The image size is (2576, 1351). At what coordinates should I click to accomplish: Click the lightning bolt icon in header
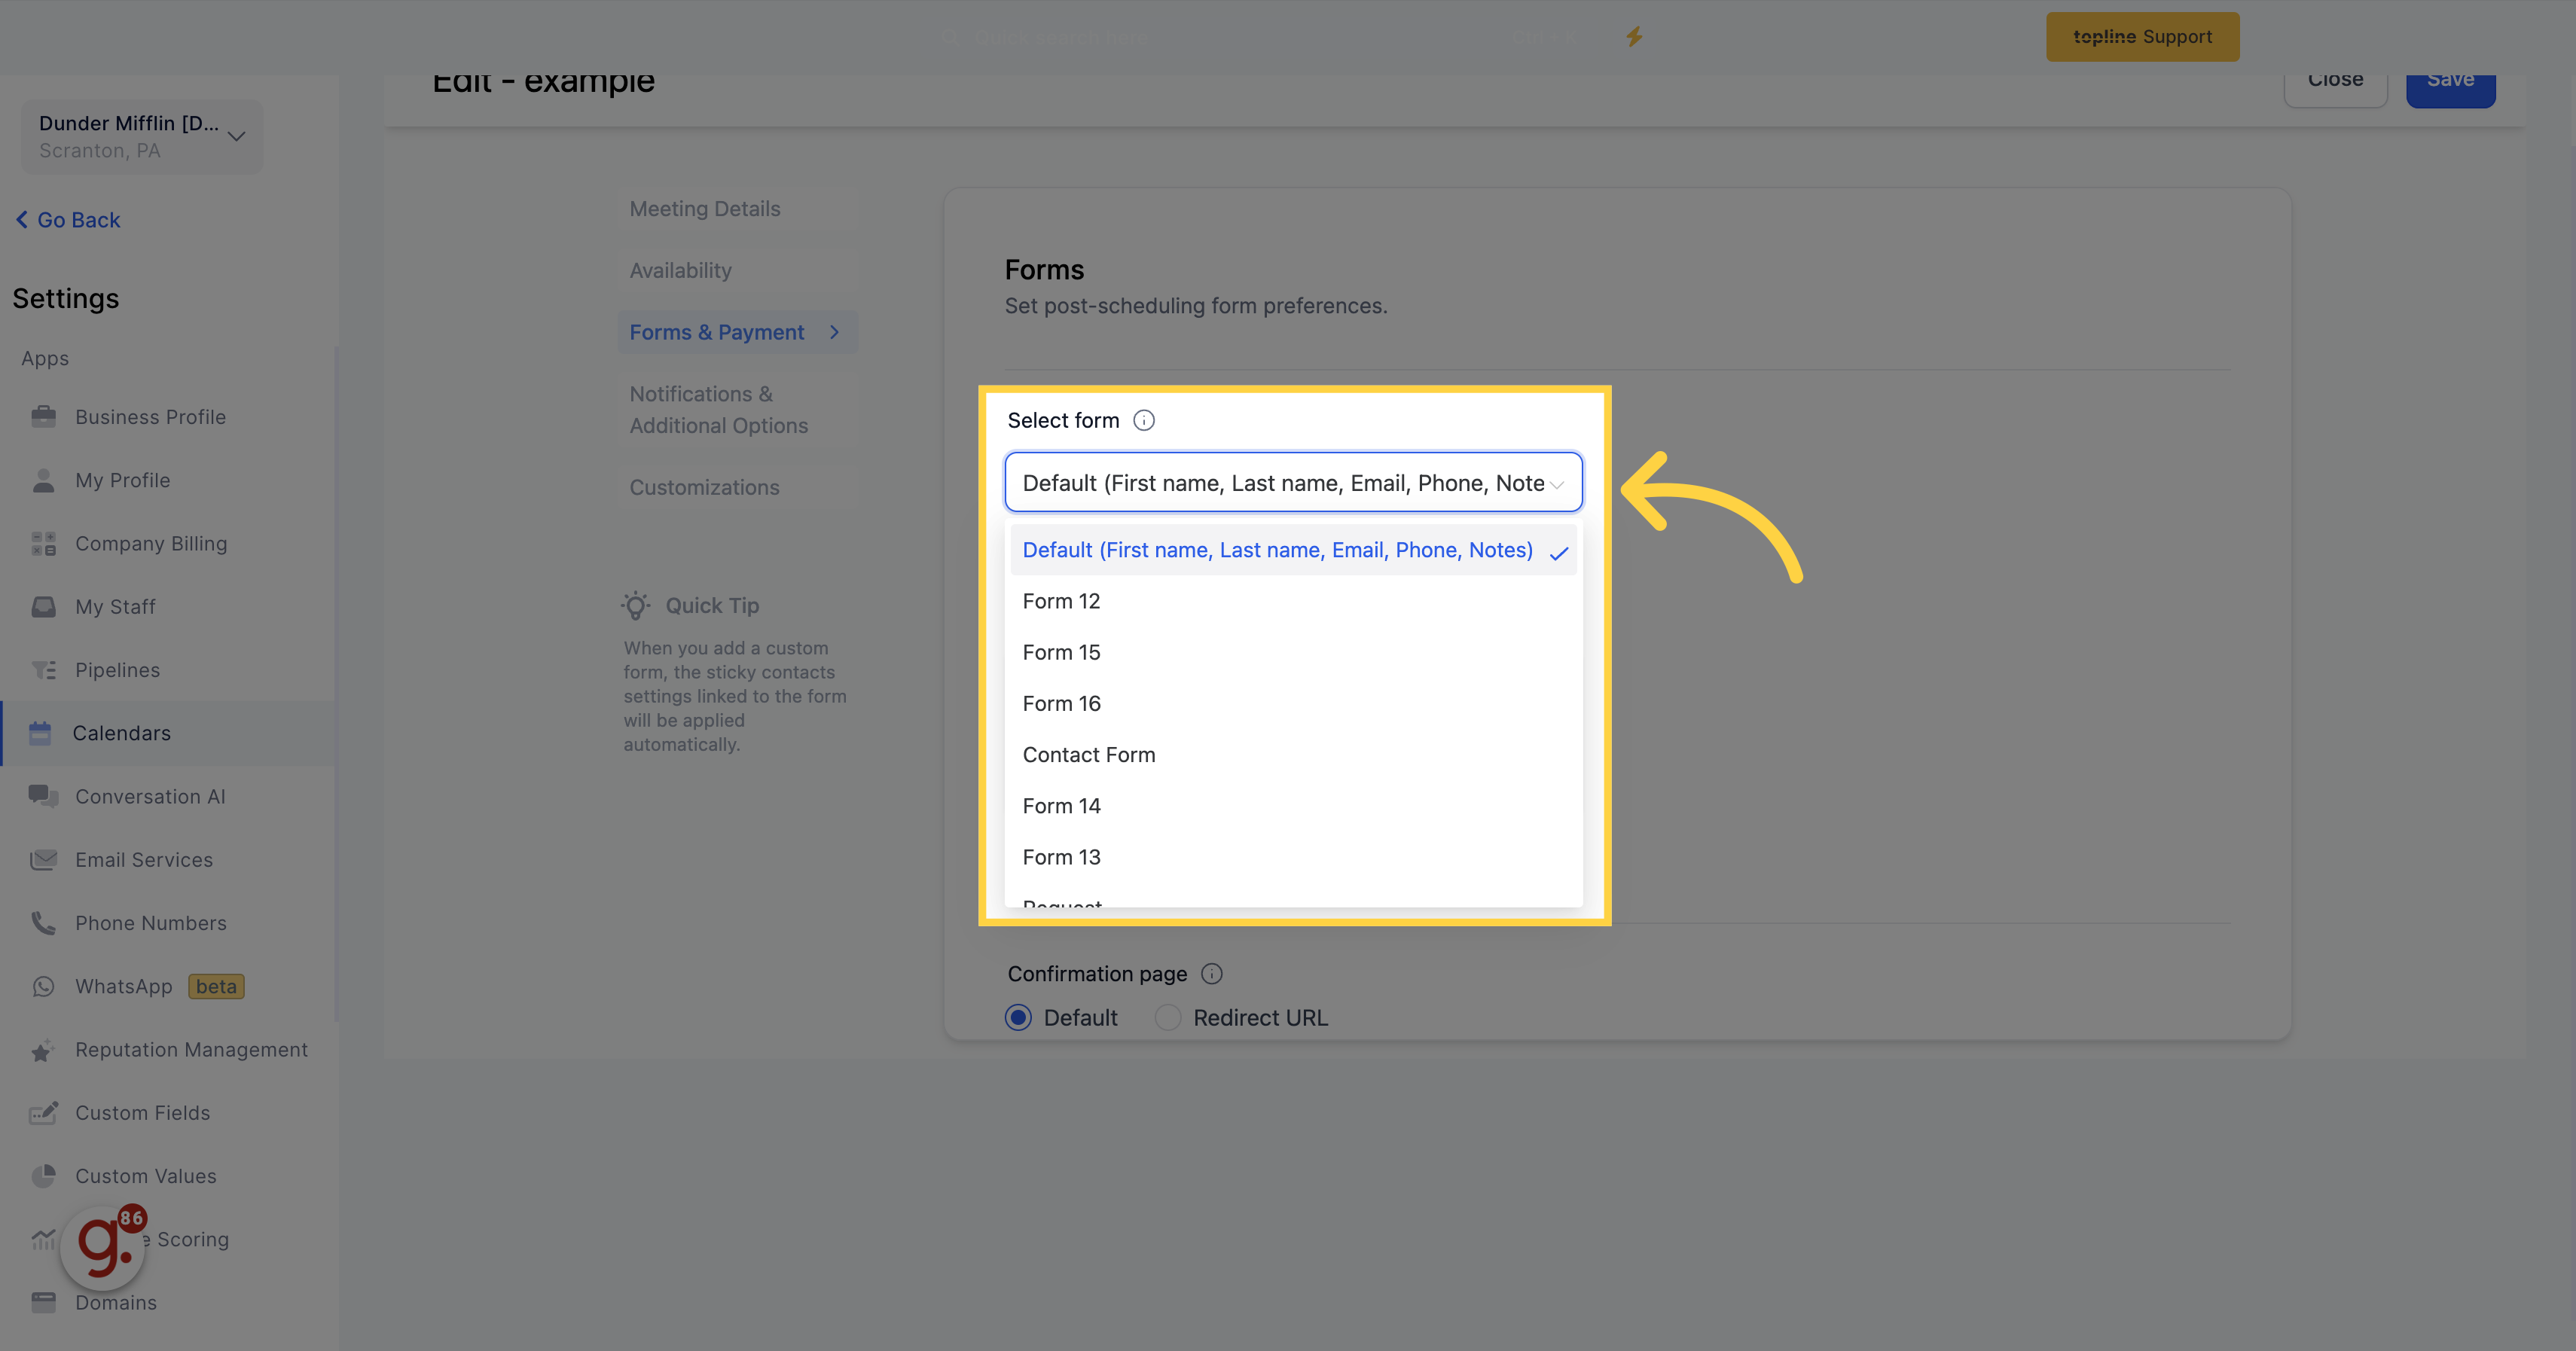tap(1634, 37)
